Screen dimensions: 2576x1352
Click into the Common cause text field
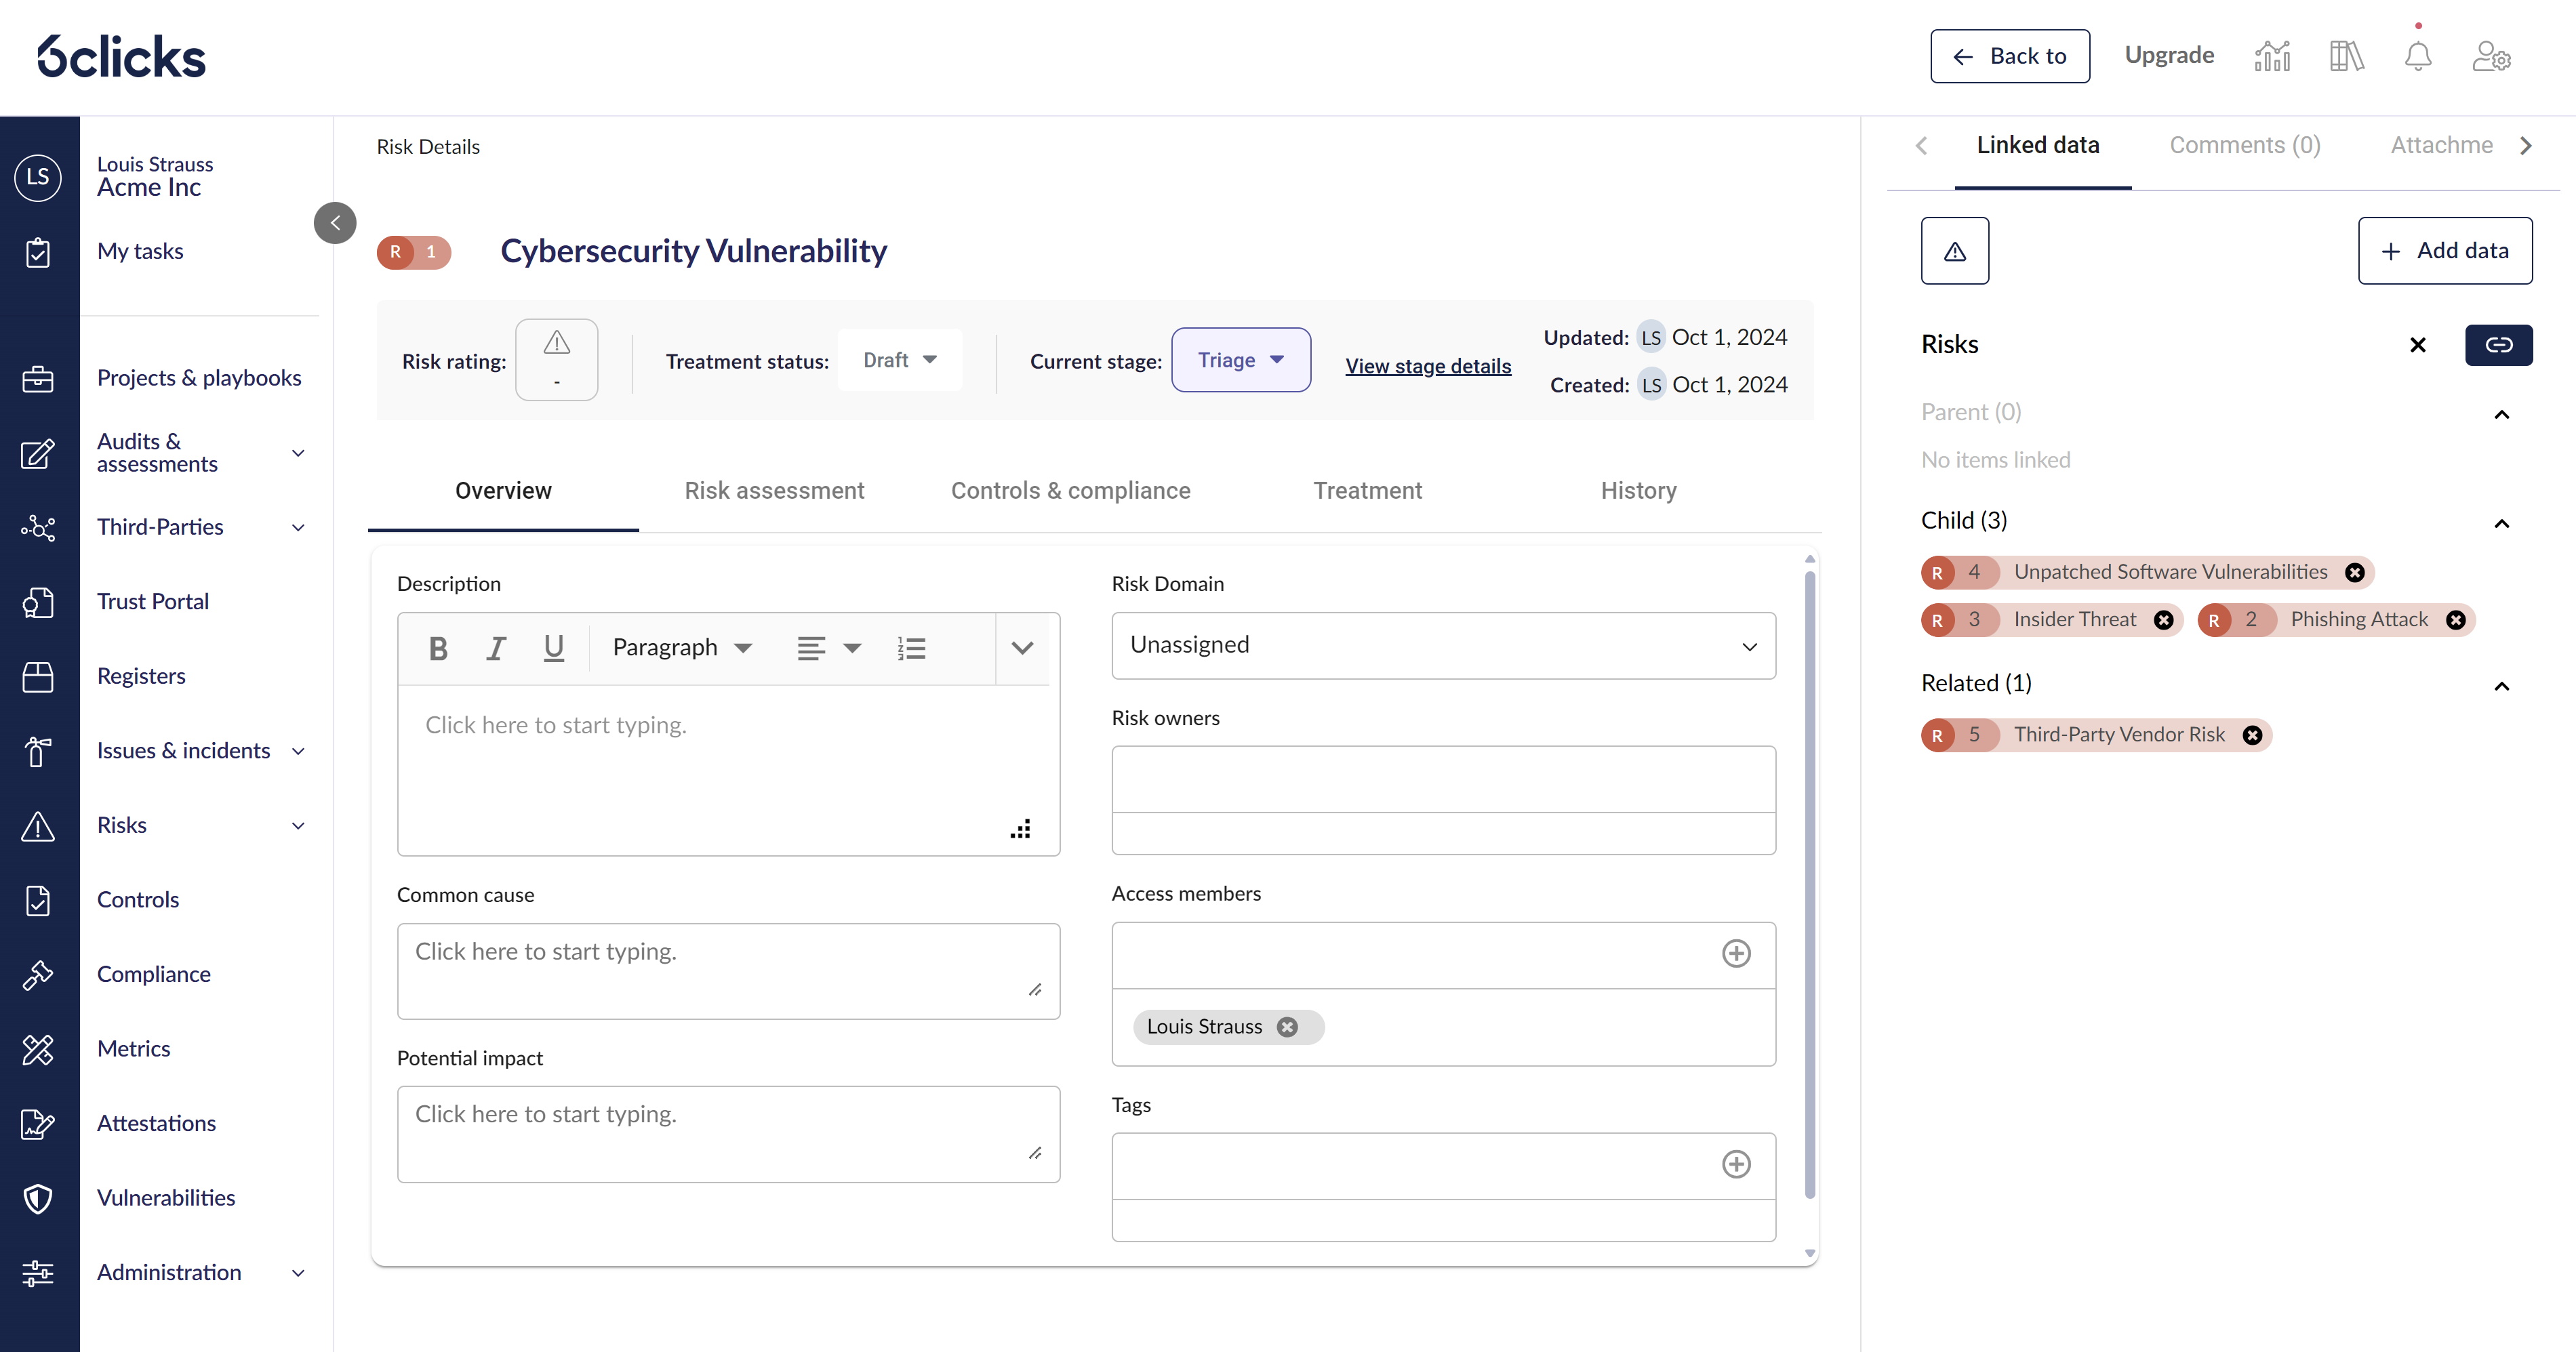coord(727,970)
